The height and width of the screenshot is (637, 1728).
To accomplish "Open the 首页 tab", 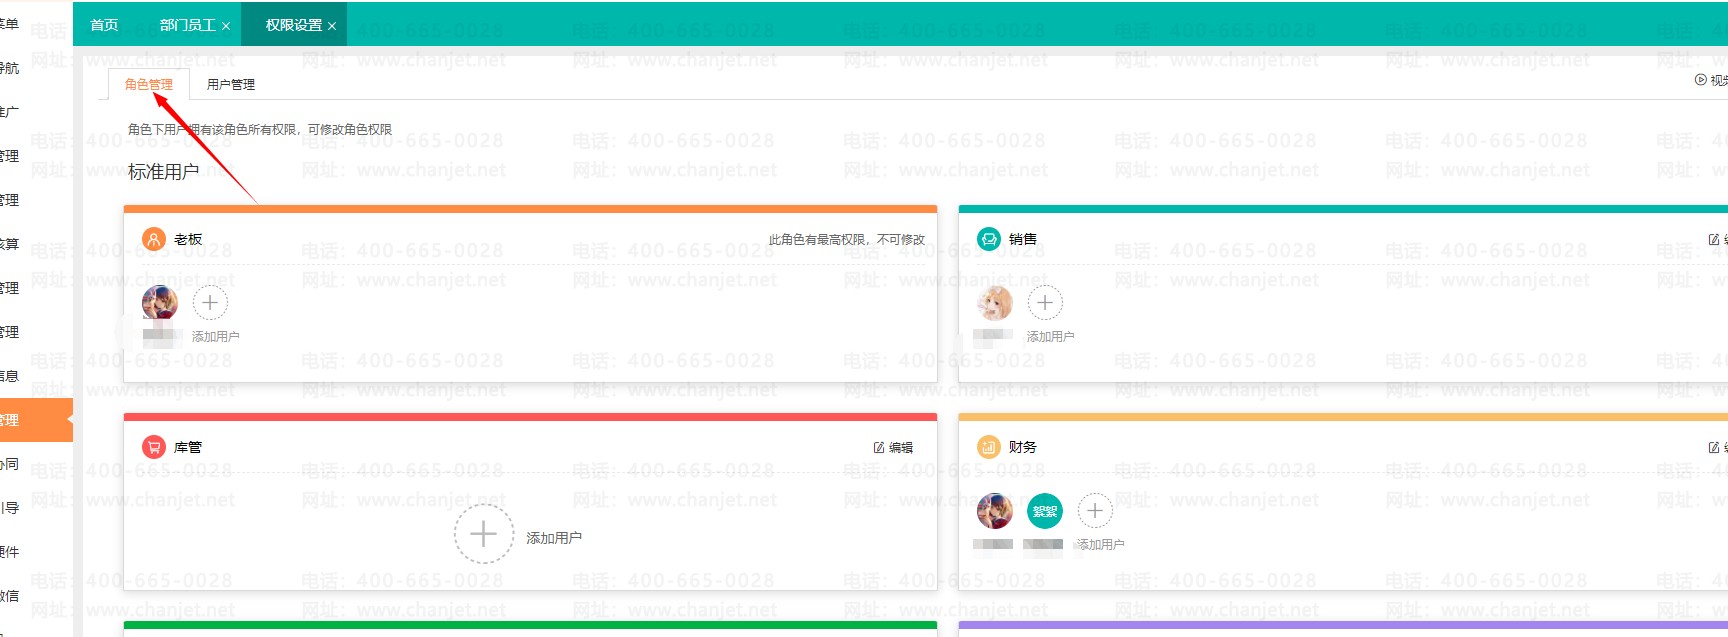I will click(x=104, y=25).
